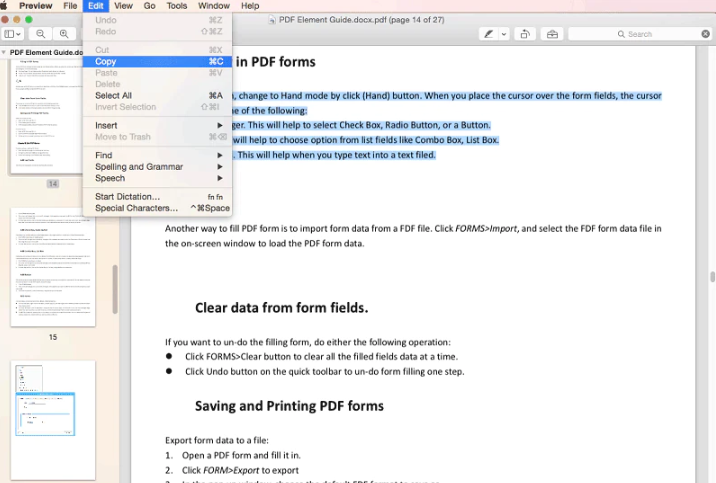Image resolution: width=716 pixels, height=483 pixels.
Task: Click the highlight pen tool icon
Action: (488, 34)
